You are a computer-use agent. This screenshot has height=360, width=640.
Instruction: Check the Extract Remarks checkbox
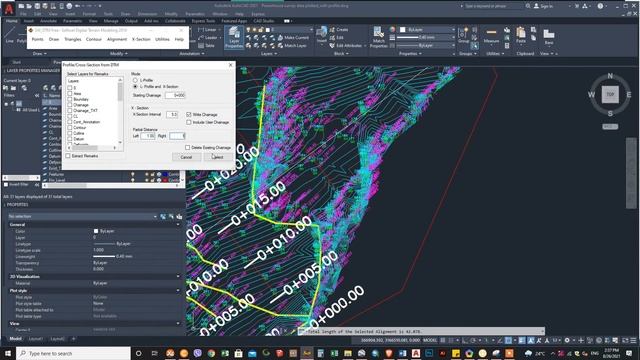pyautogui.click(x=68, y=156)
